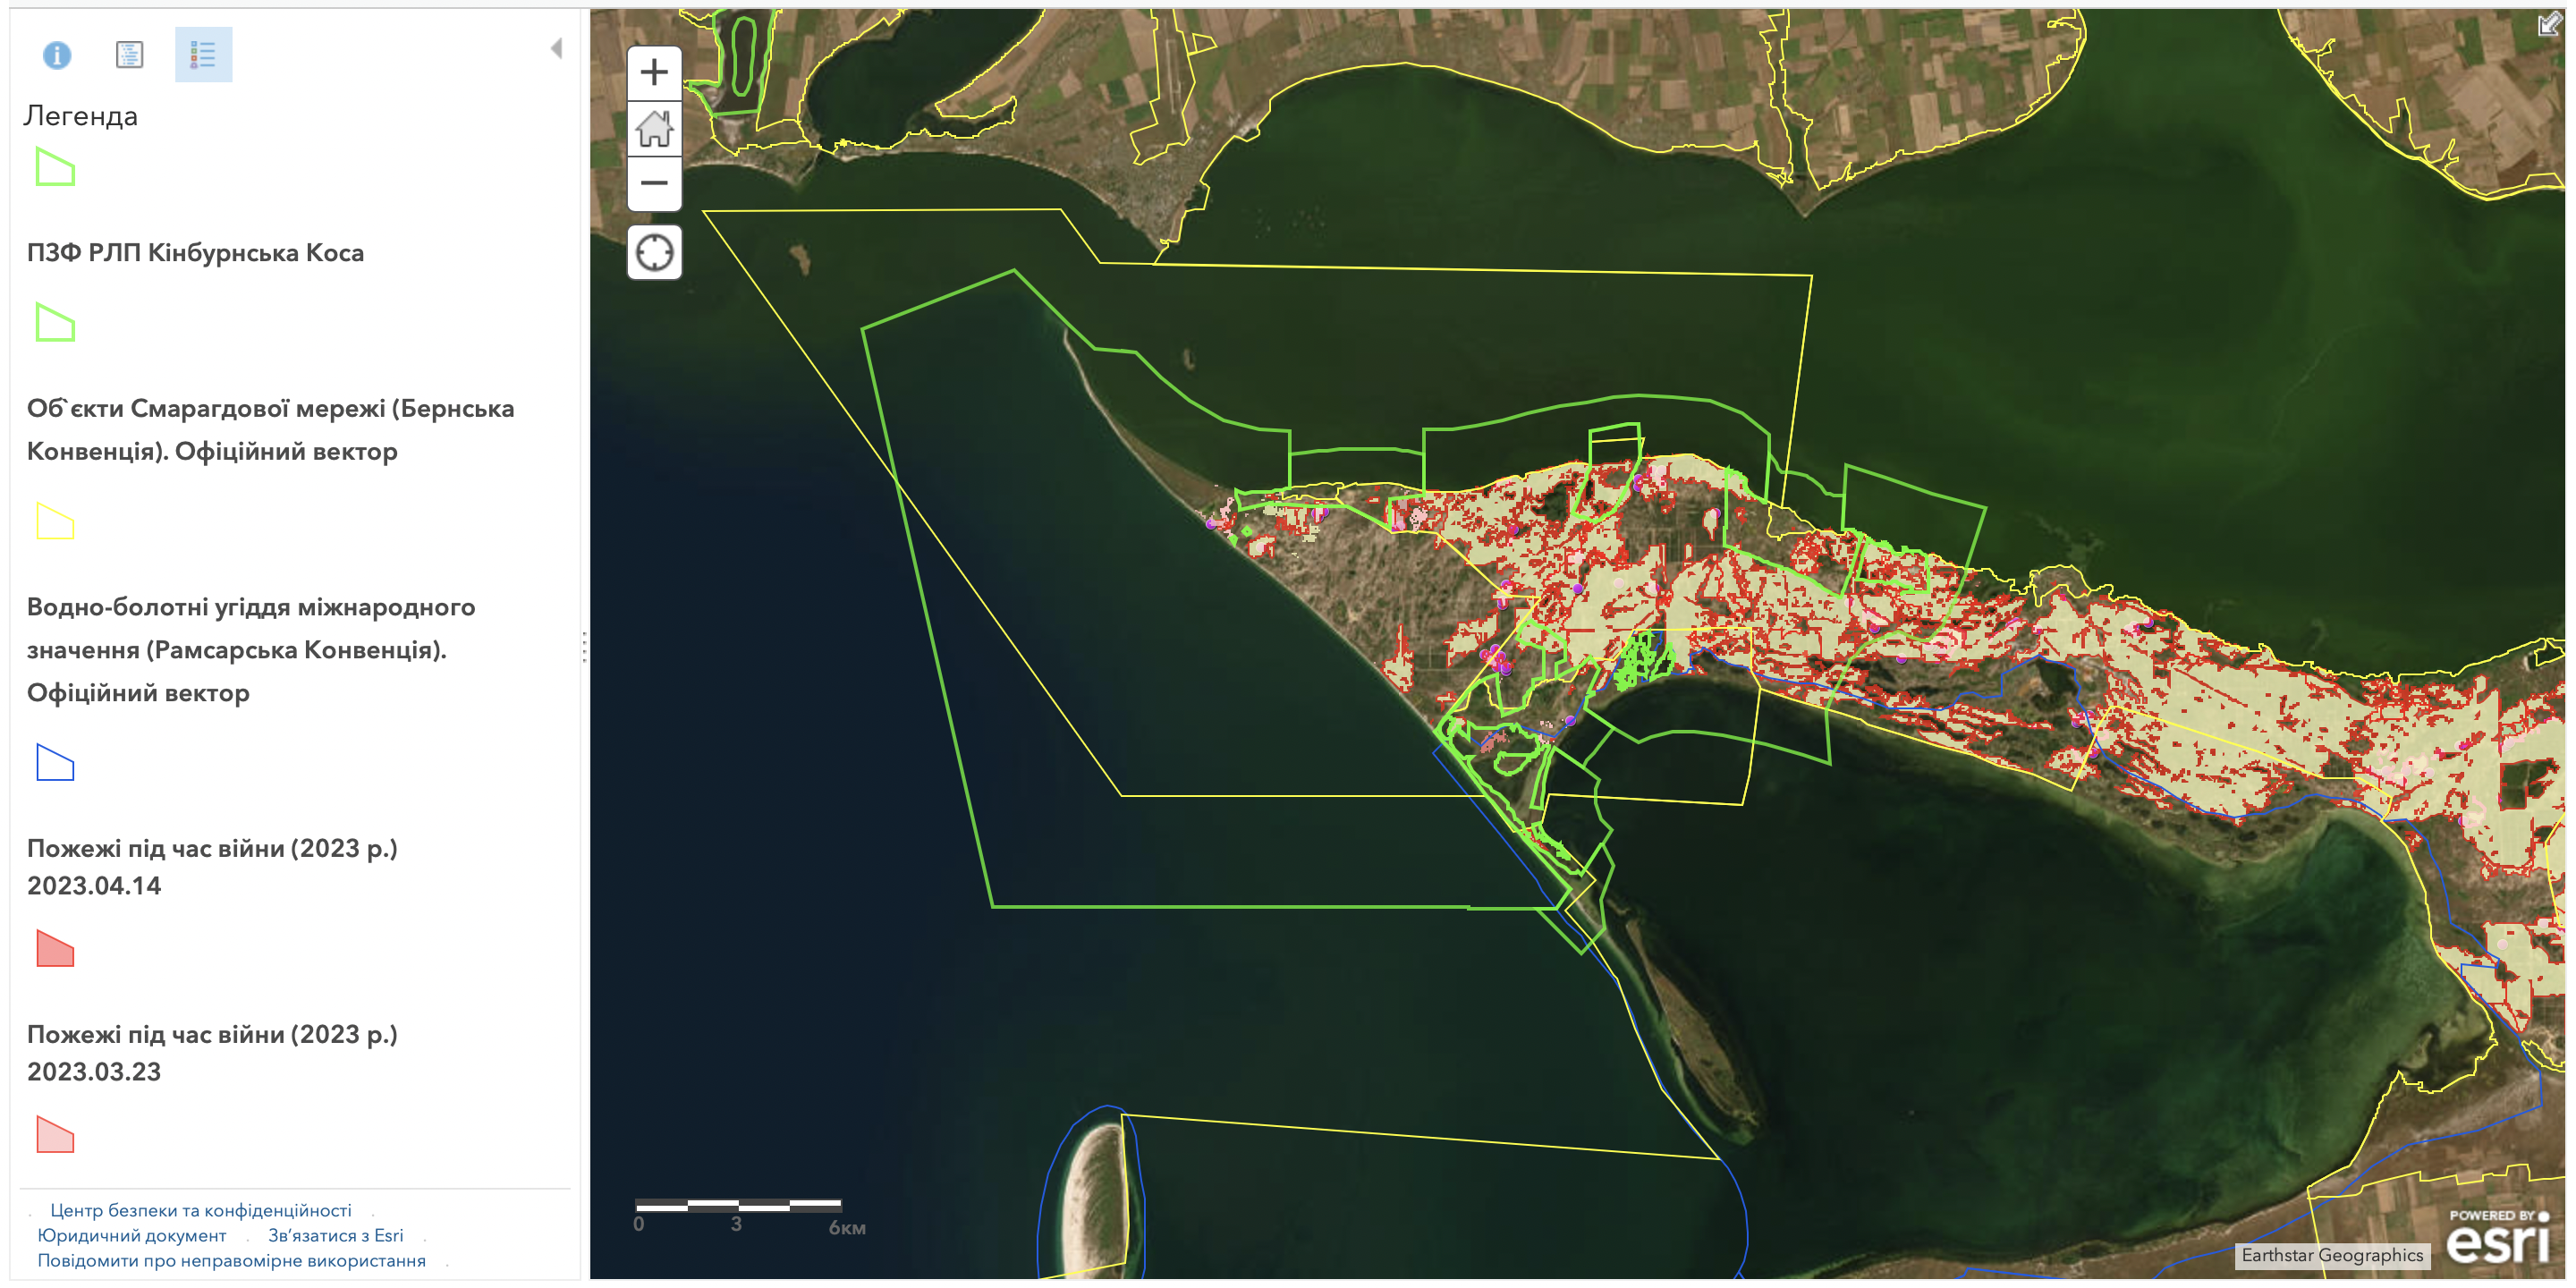Click the panel resize drag handle

point(584,647)
